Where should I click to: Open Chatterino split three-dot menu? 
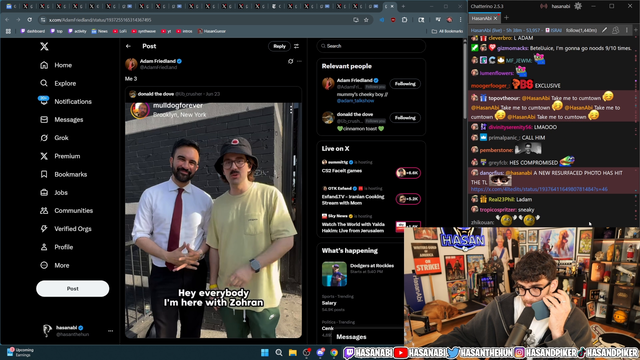click(627, 30)
